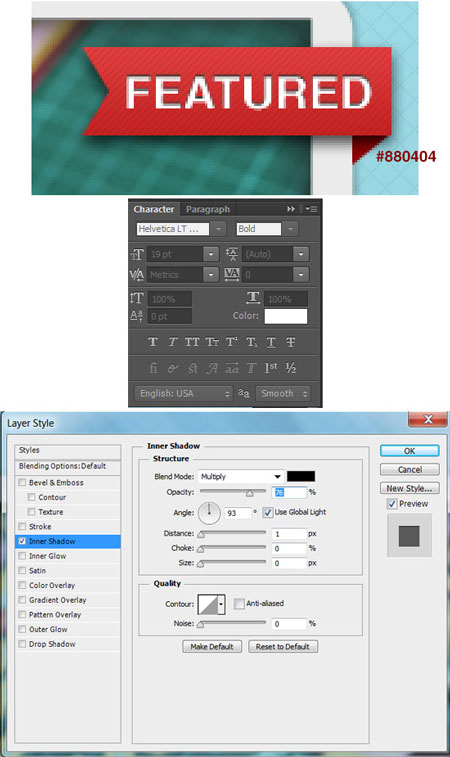Toggle Superscript style icon

pyautogui.click(x=232, y=342)
